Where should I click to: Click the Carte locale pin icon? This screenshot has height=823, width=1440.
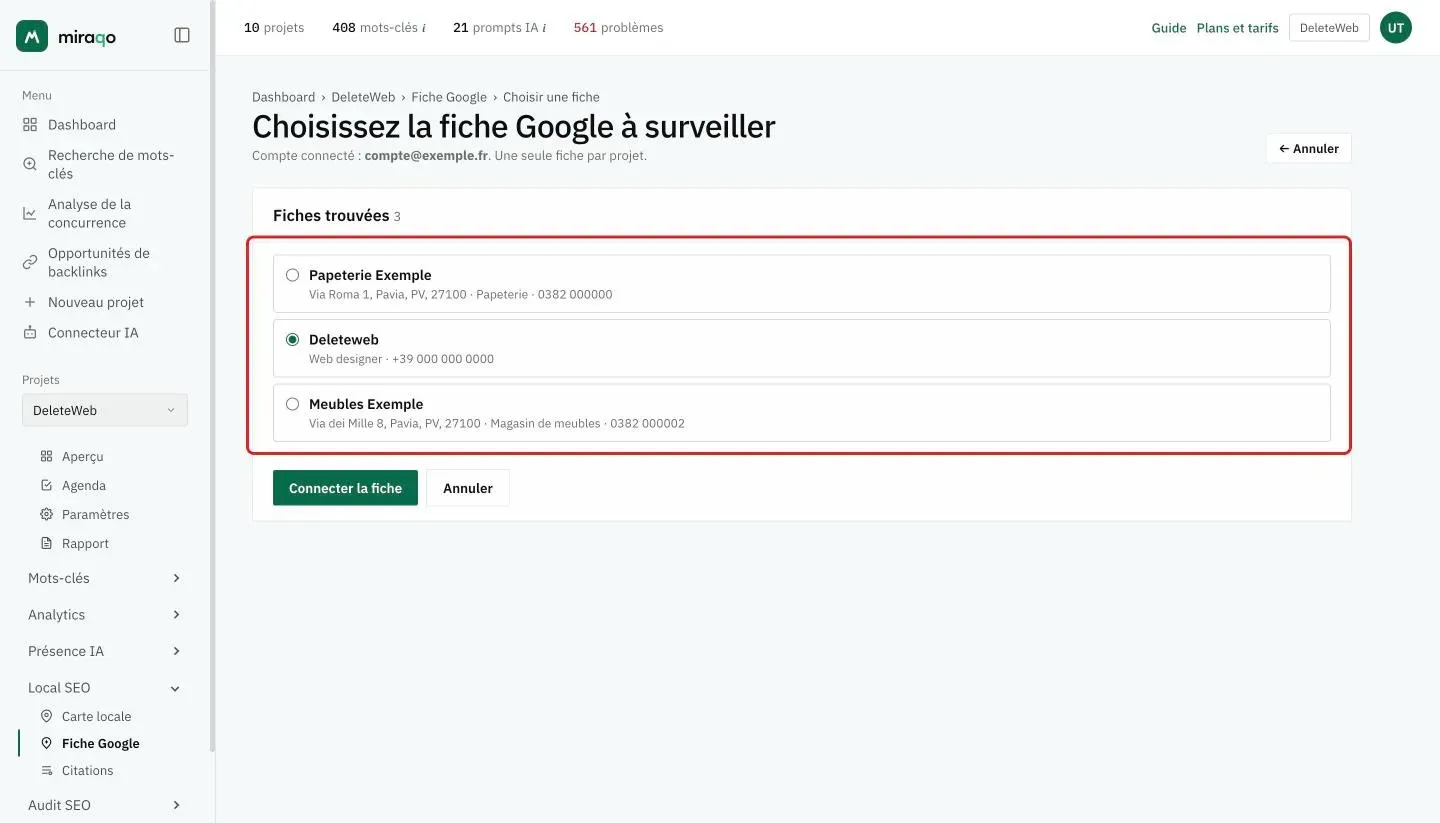46,716
